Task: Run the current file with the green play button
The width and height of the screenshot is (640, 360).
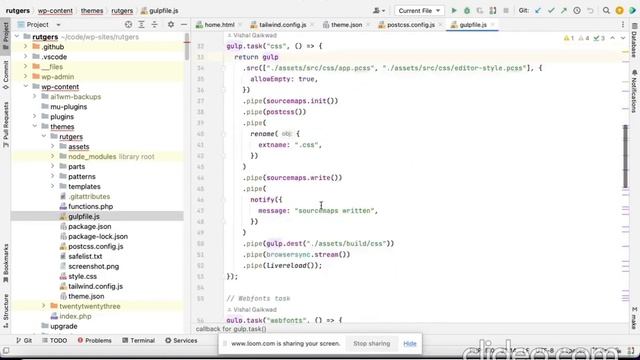Action: click(454, 11)
